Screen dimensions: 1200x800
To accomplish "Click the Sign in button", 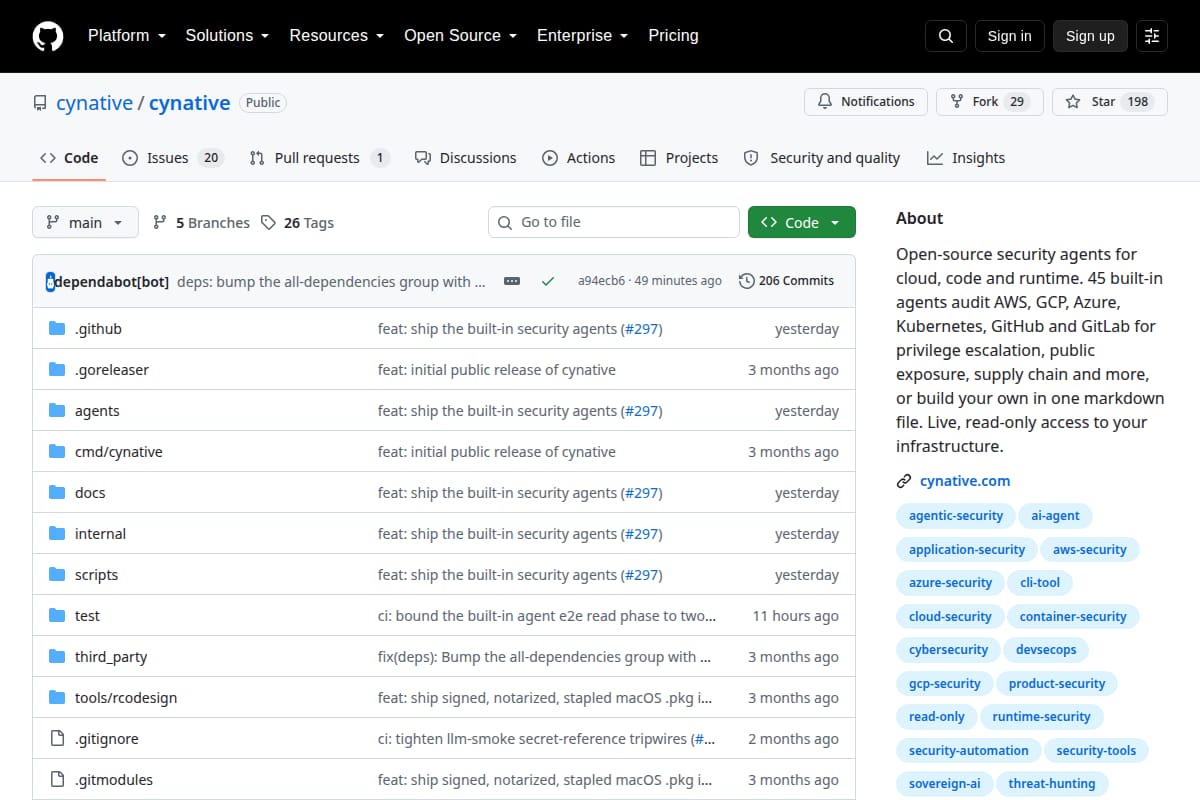I will 1009,36.
